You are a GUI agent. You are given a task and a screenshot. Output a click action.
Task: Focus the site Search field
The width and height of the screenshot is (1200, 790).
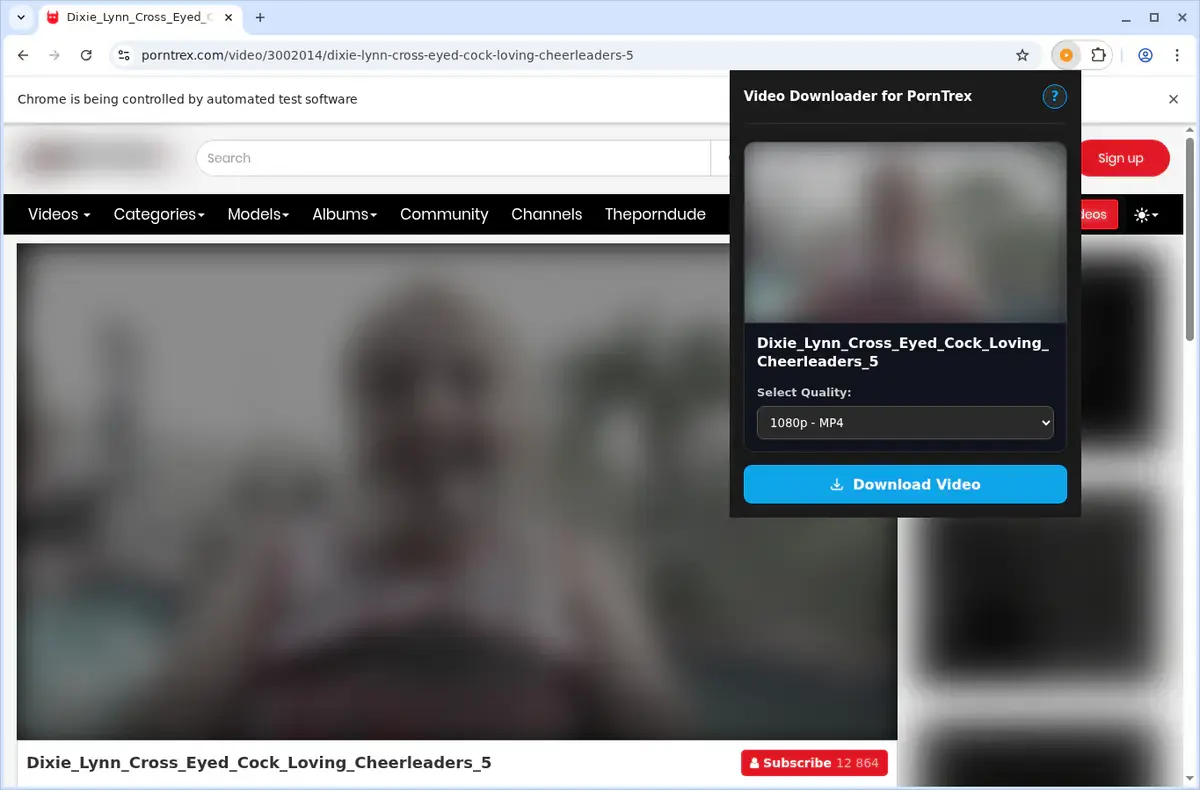pos(453,158)
